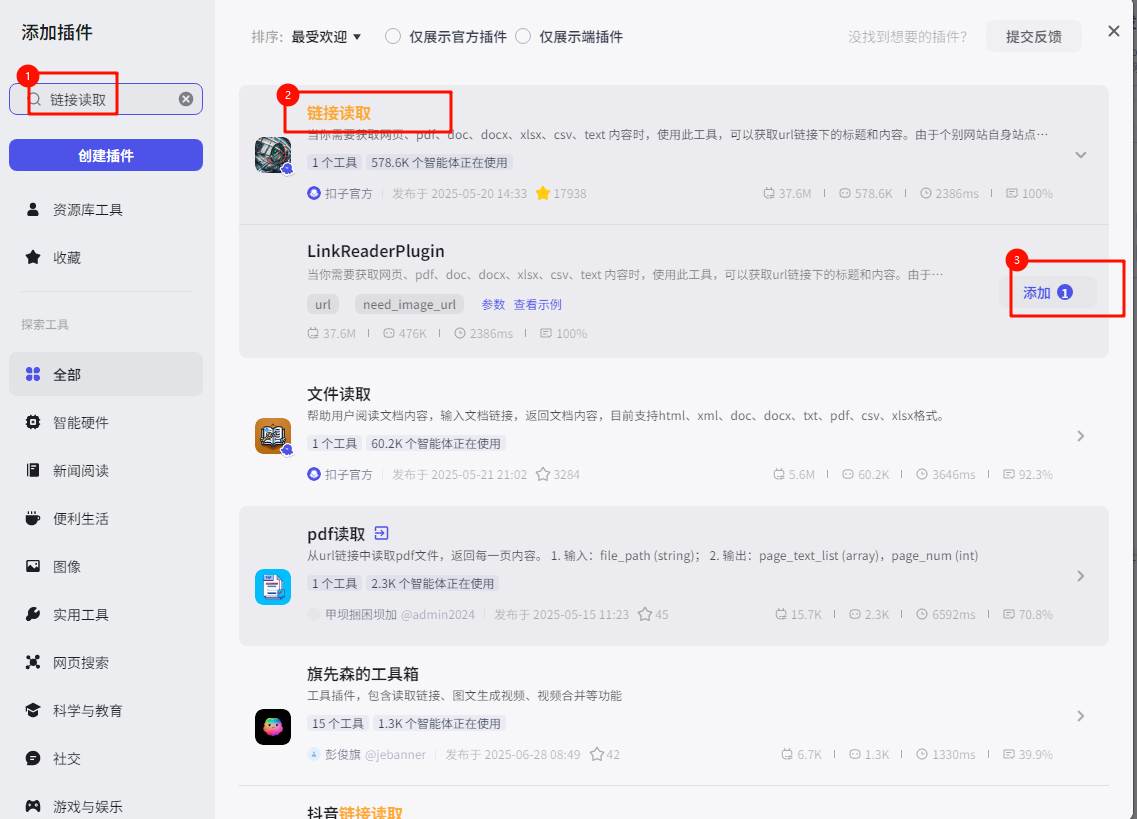Screen dimensions: 1137x819
Task: Click the pdf读取 plugin icon
Action: pyautogui.click(x=273, y=587)
